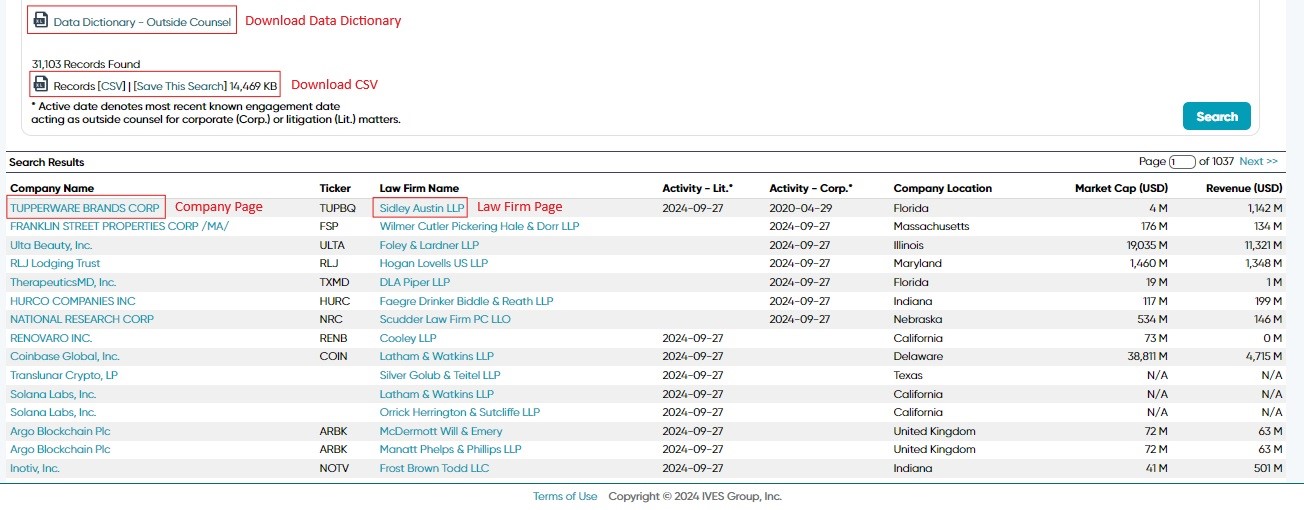Screen dimensions: 1304x510
Task: Click Copyright 2024 IVES Group footer text
Action: 695,496
